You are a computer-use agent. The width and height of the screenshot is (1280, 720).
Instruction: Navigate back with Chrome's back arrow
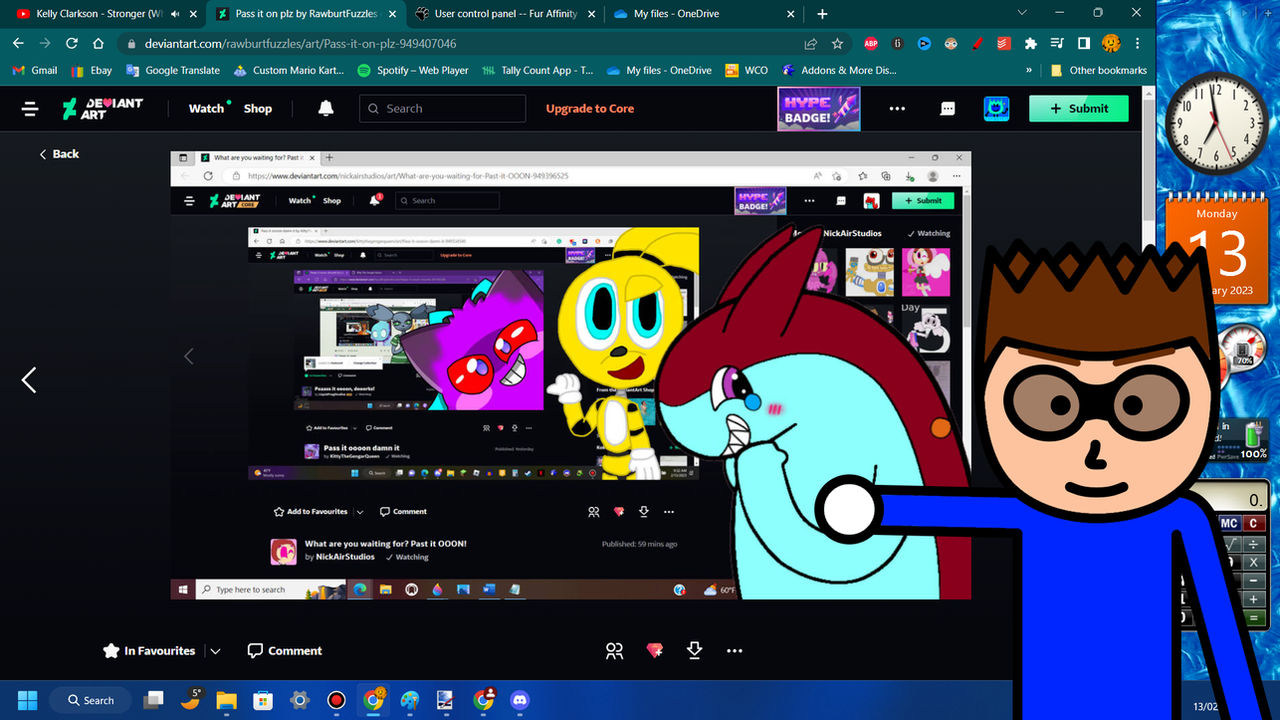point(19,44)
